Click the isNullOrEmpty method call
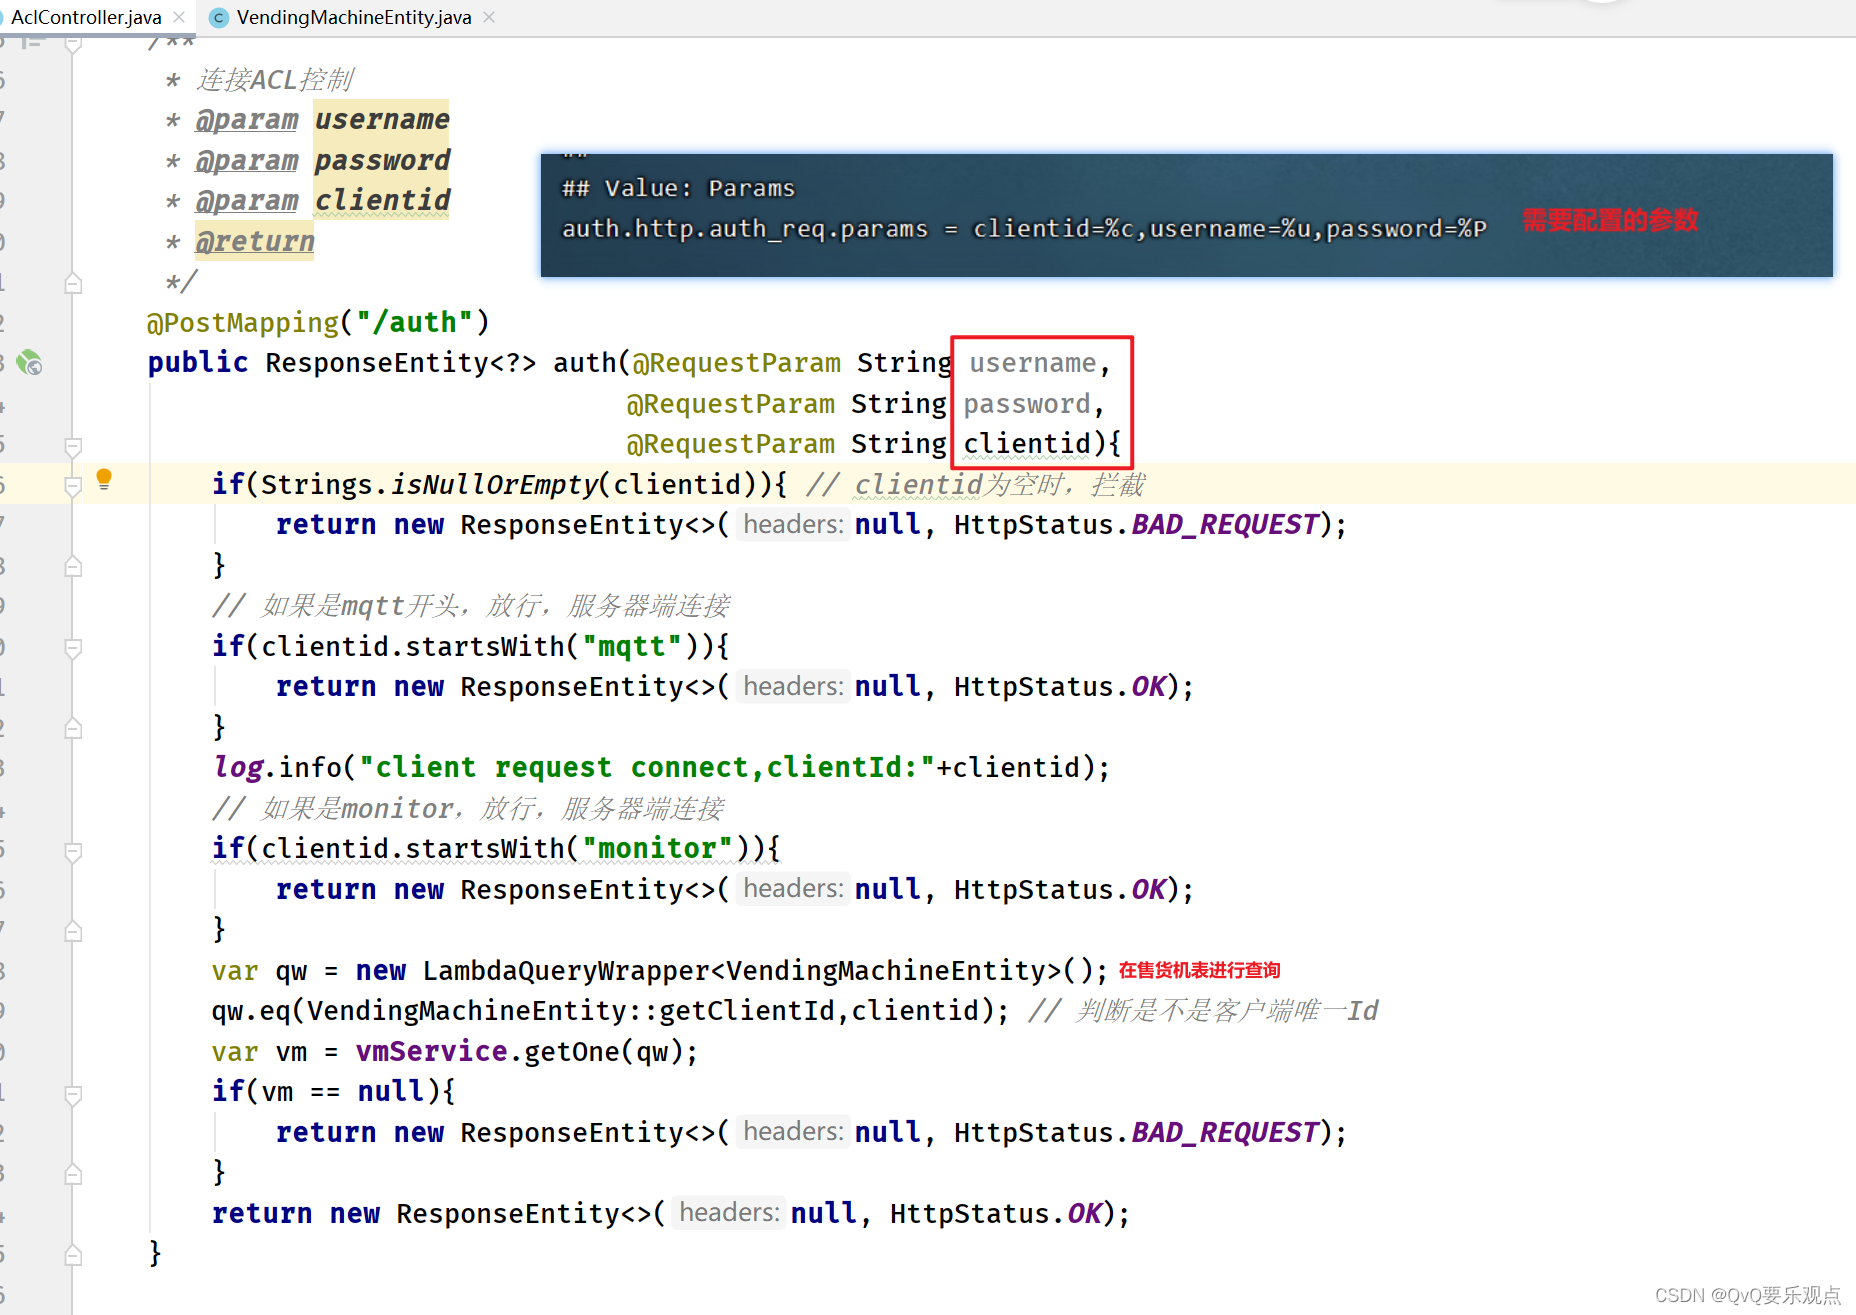The width and height of the screenshot is (1856, 1315). click(494, 485)
